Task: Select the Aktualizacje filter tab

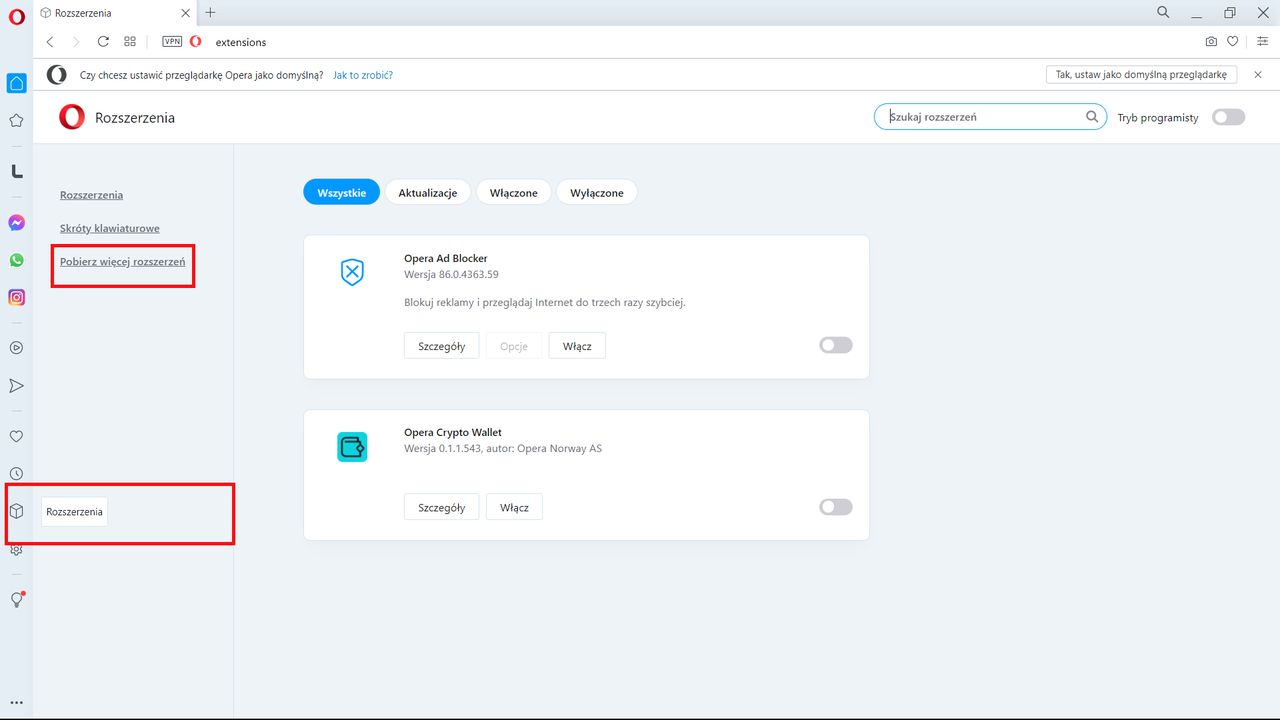Action: tap(428, 192)
